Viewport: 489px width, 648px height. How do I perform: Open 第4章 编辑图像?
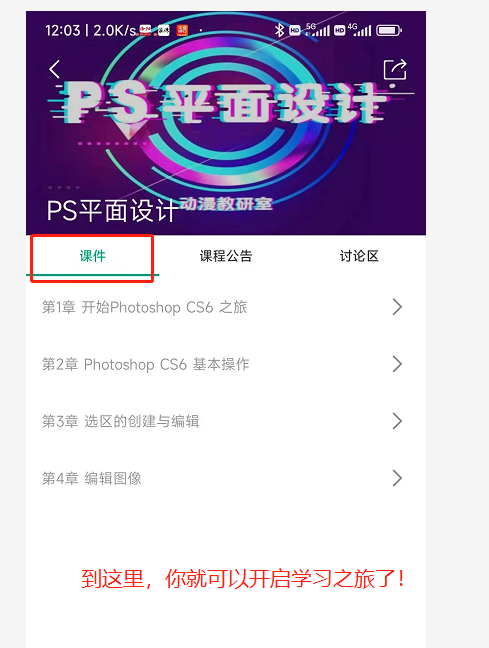pyautogui.click(x=226, y=478)
